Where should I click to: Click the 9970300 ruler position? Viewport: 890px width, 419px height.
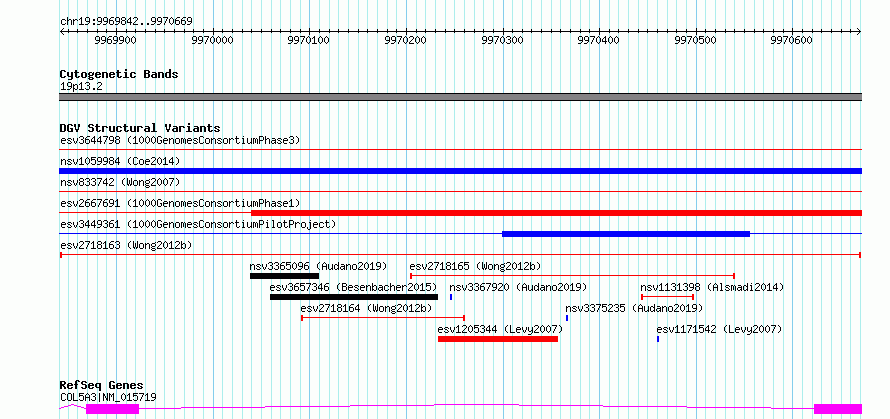(502, 40)
